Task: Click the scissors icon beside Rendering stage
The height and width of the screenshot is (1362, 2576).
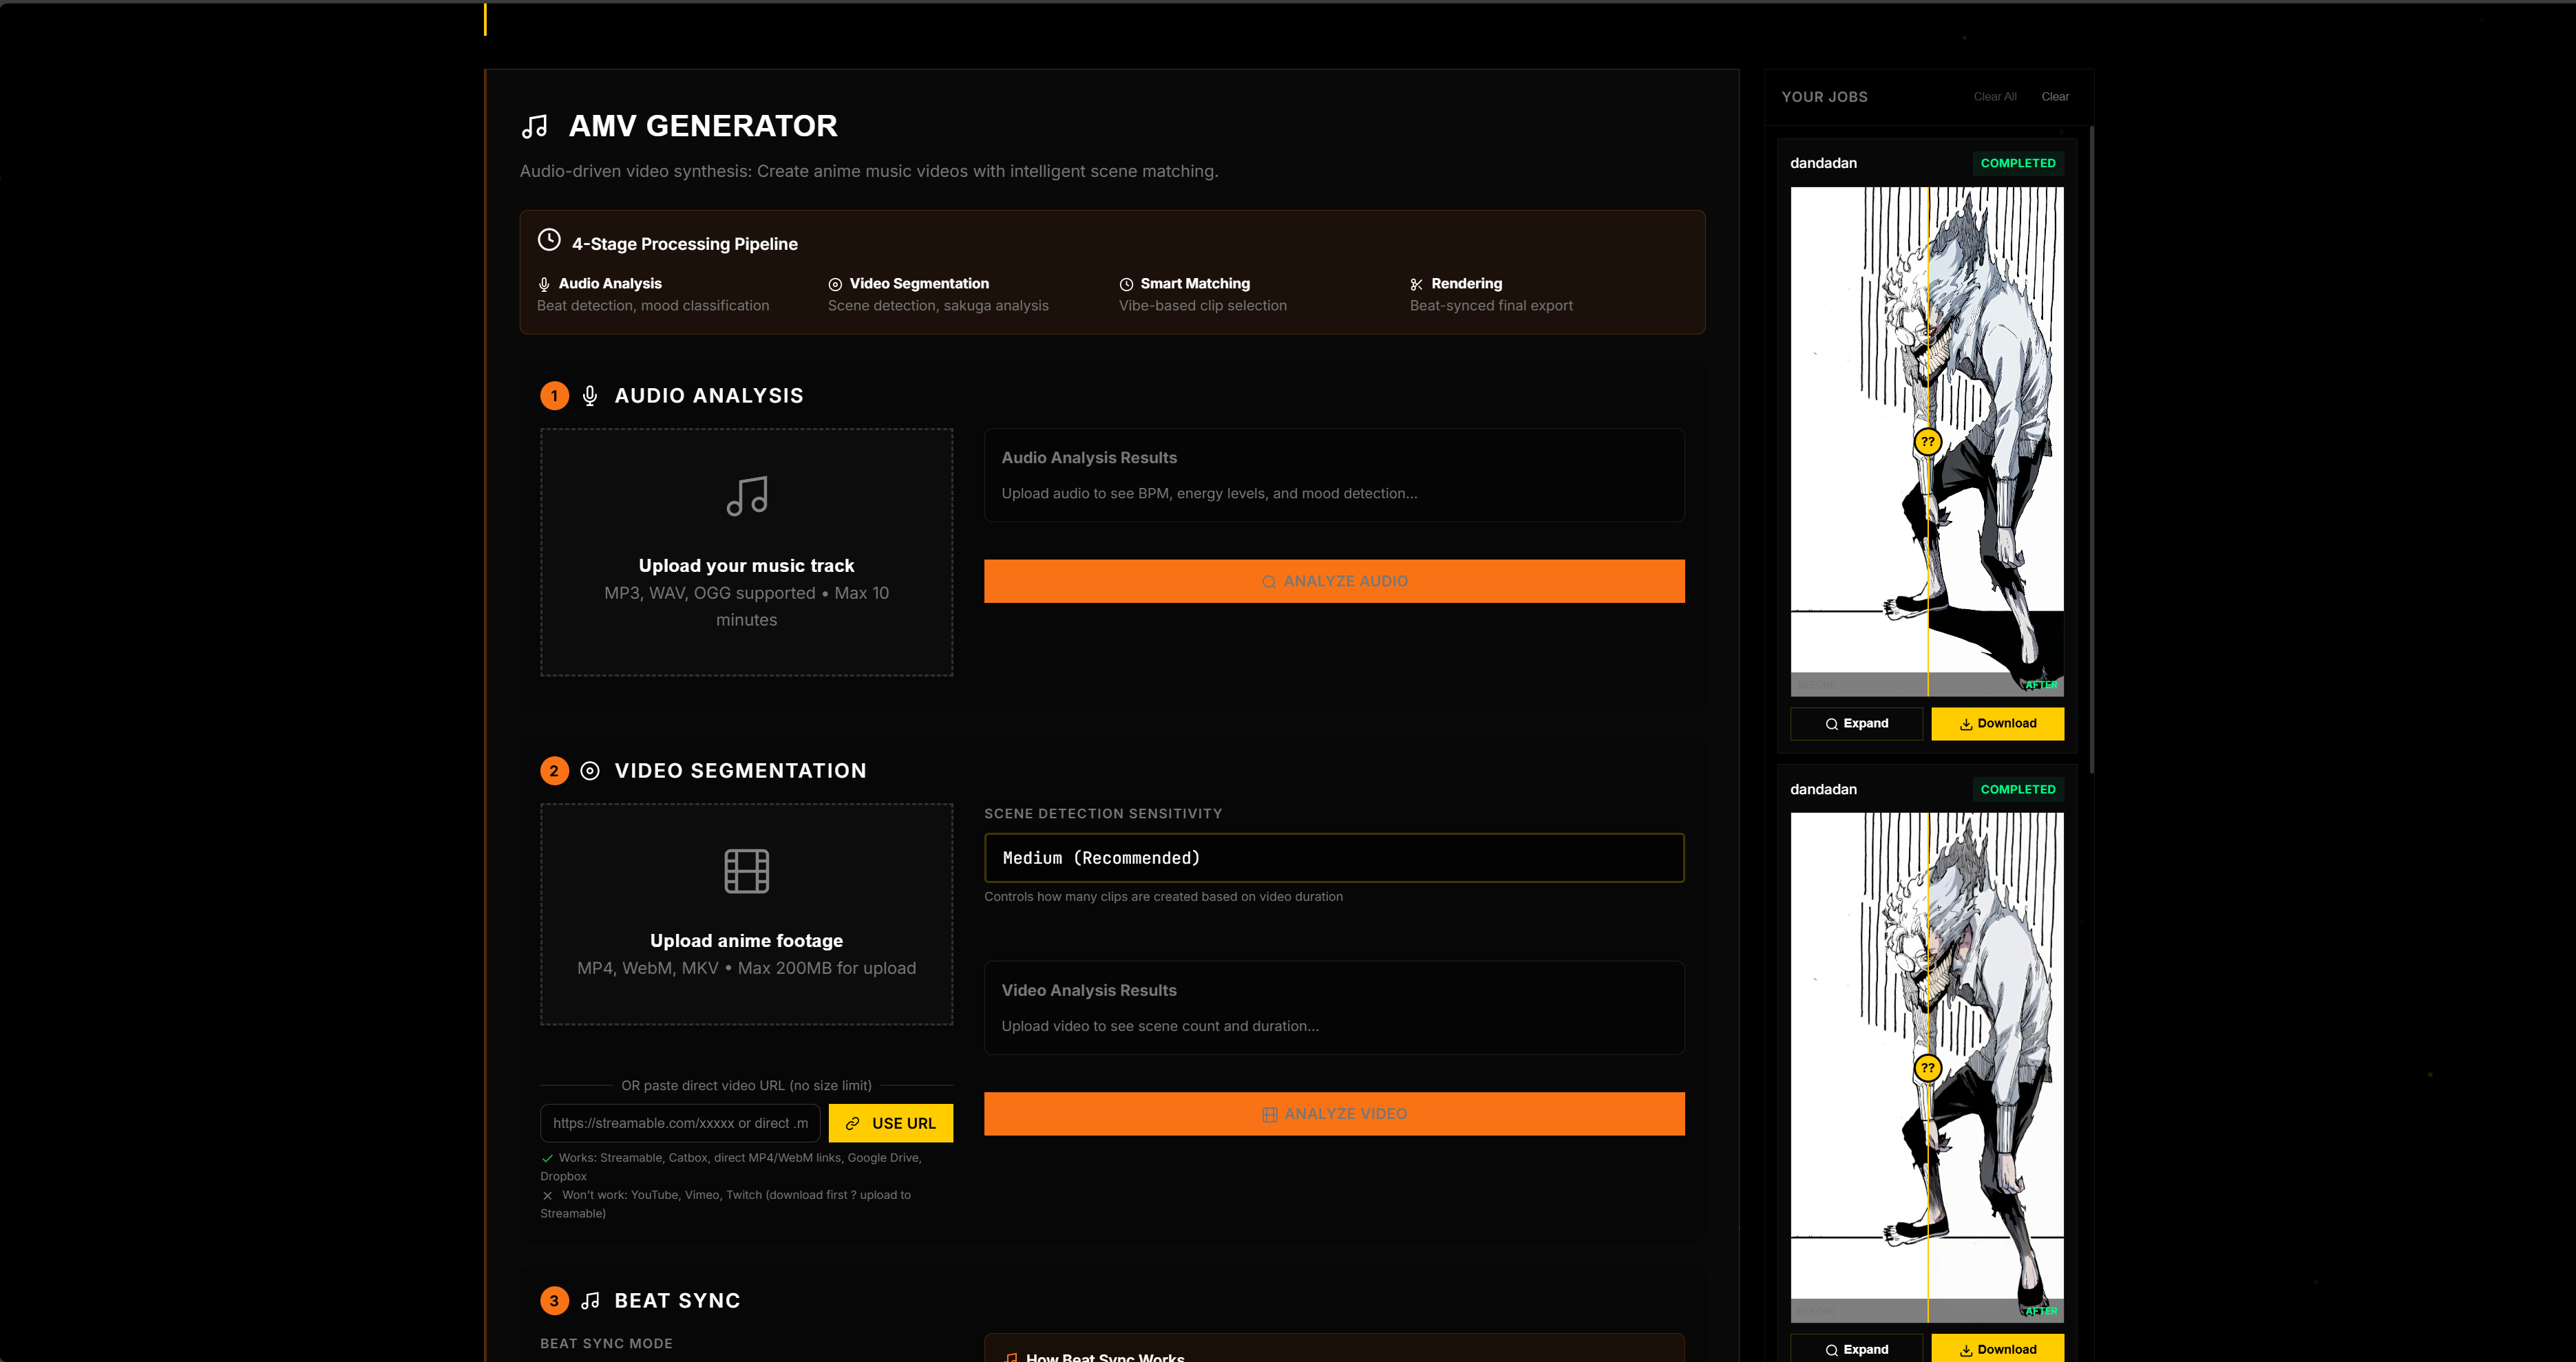Action: [1417, 284]
